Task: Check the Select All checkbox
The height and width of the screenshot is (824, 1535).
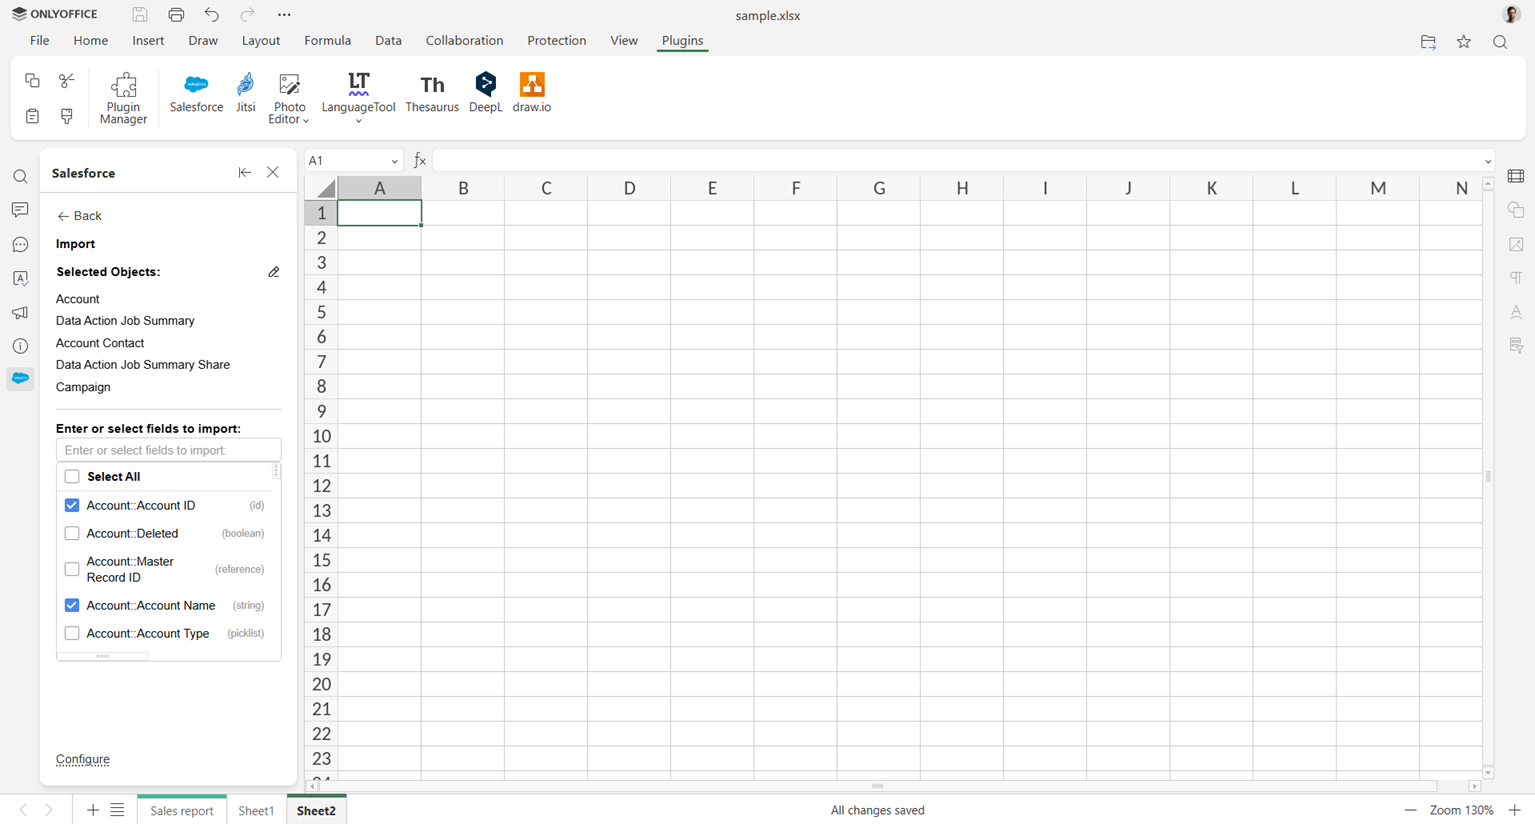Action: pos(72,477)
